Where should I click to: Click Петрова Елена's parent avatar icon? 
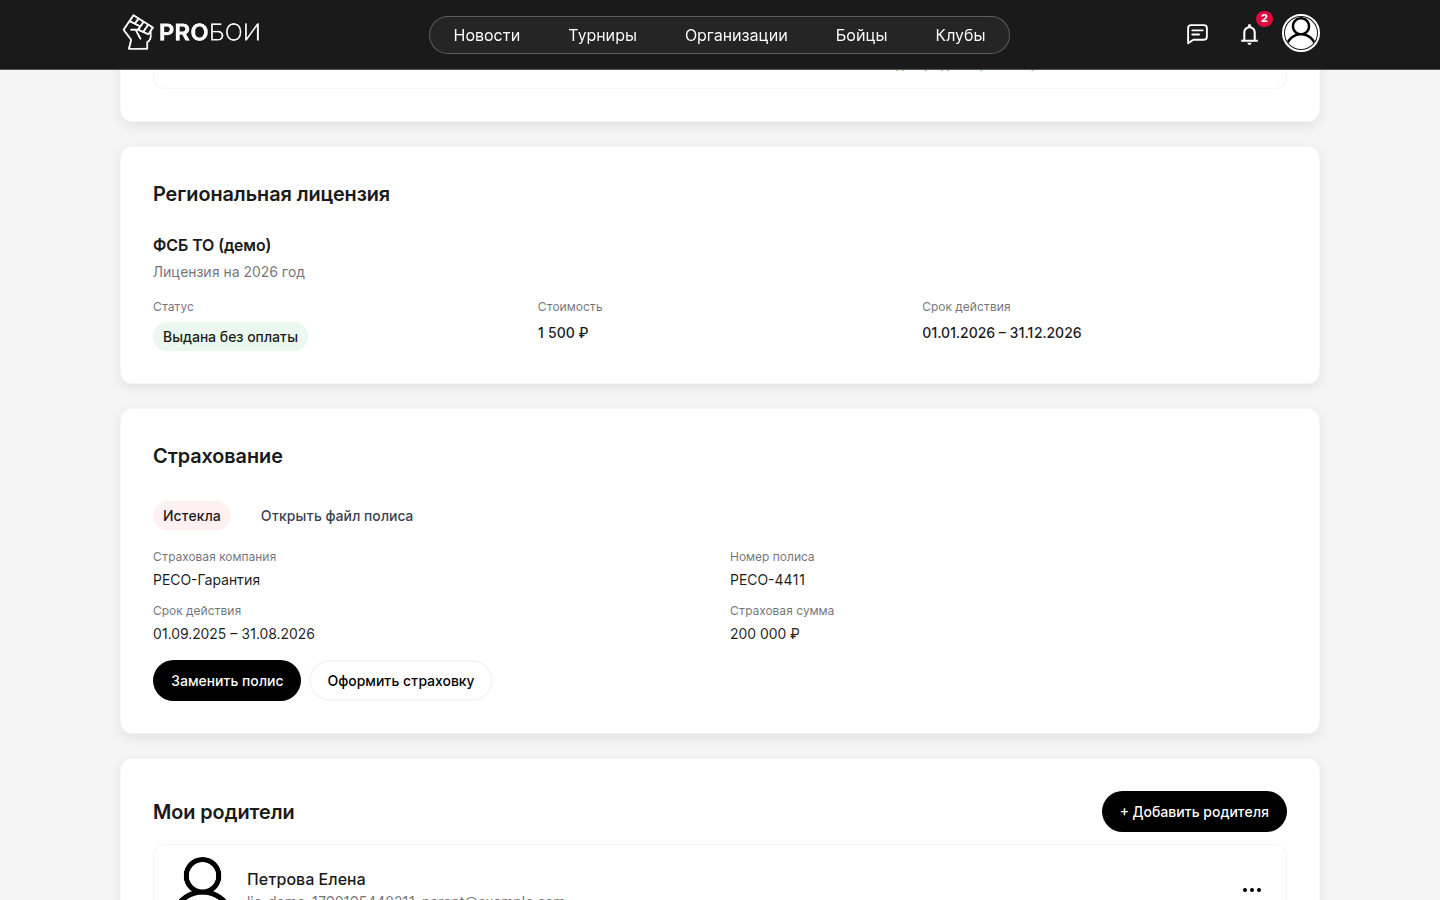(x=203, y=880)
